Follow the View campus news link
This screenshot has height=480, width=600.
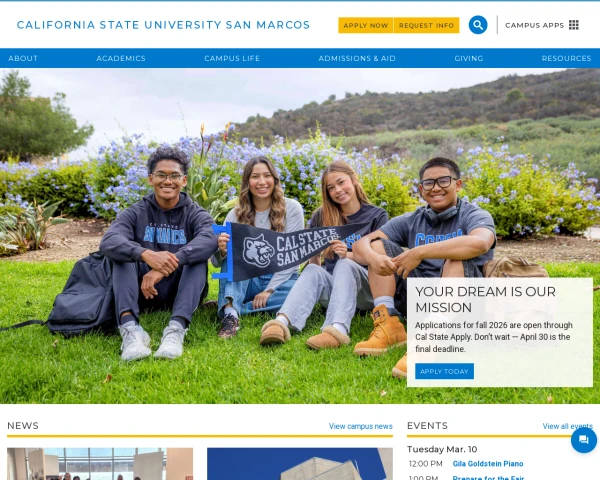point(360,426)
